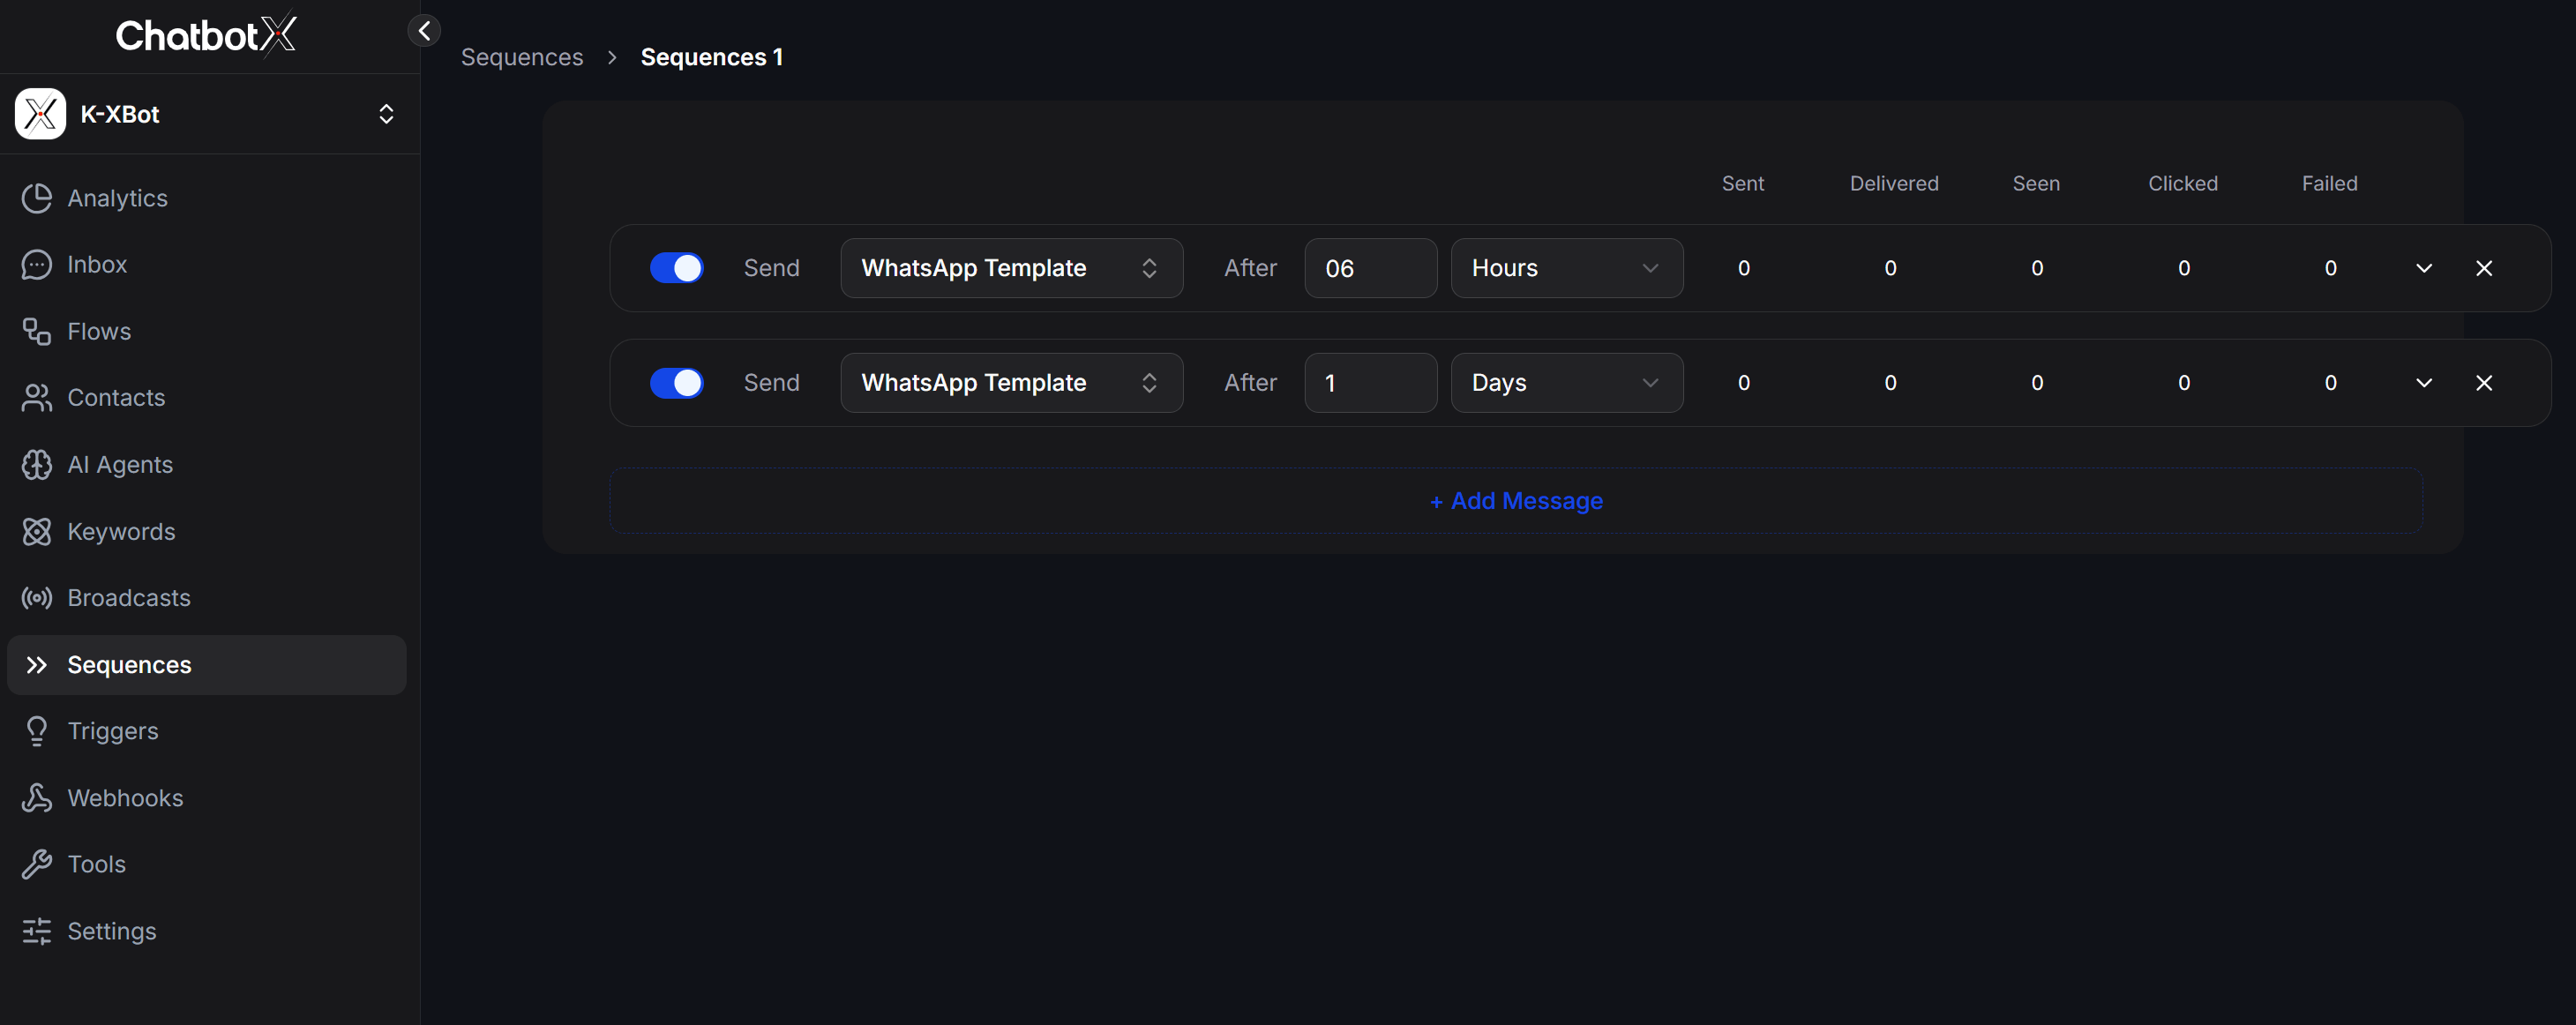The image size is (2576, 1025).
Task: Expand the 06 Hours message row
Action: pyautogui.click(x=2423, y=268)
